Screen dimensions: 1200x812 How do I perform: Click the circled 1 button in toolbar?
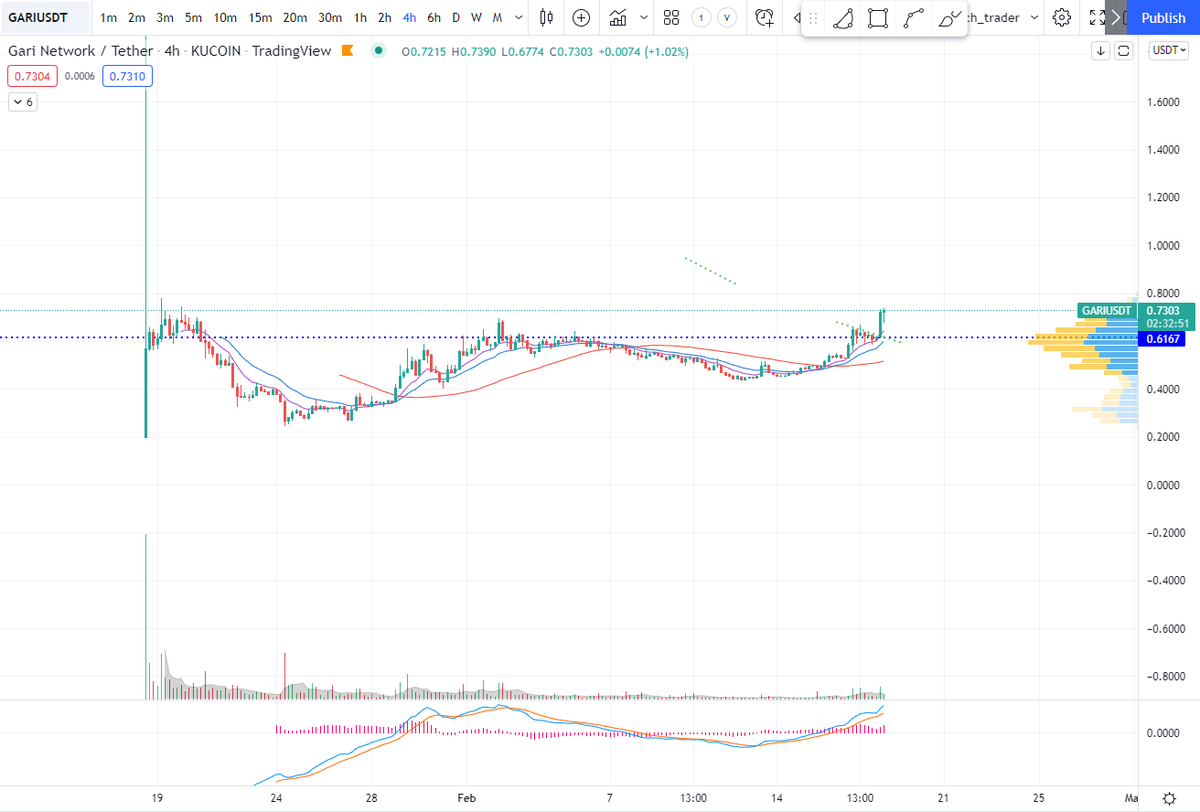(x=702, y=17)
